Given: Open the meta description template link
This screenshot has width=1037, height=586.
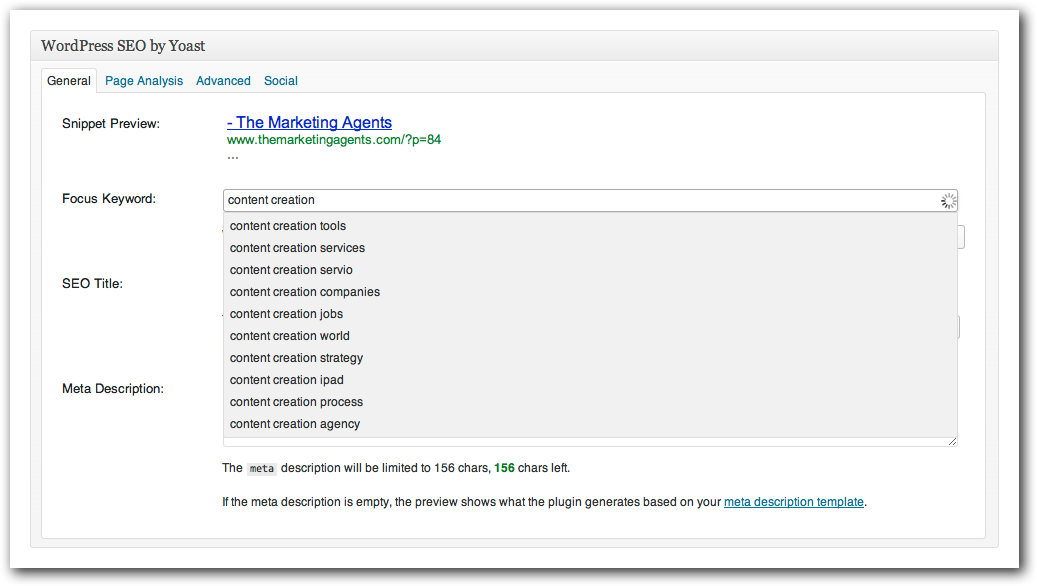Looking at the screenshot, I should [794, 502].
